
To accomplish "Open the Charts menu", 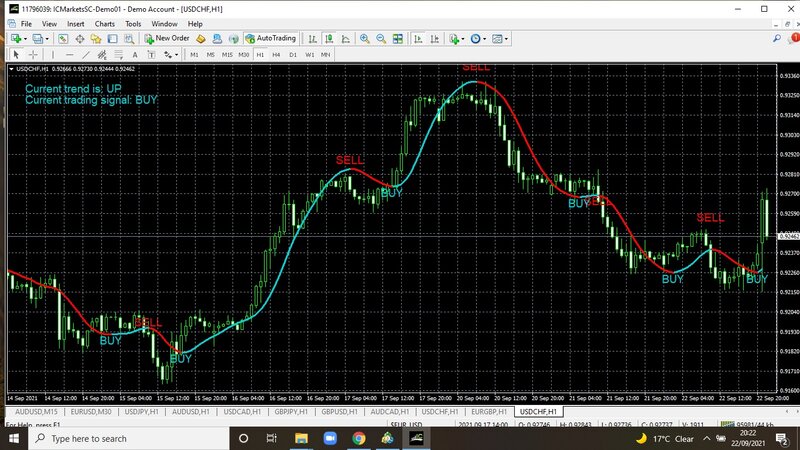I will (x=104, y=23).
